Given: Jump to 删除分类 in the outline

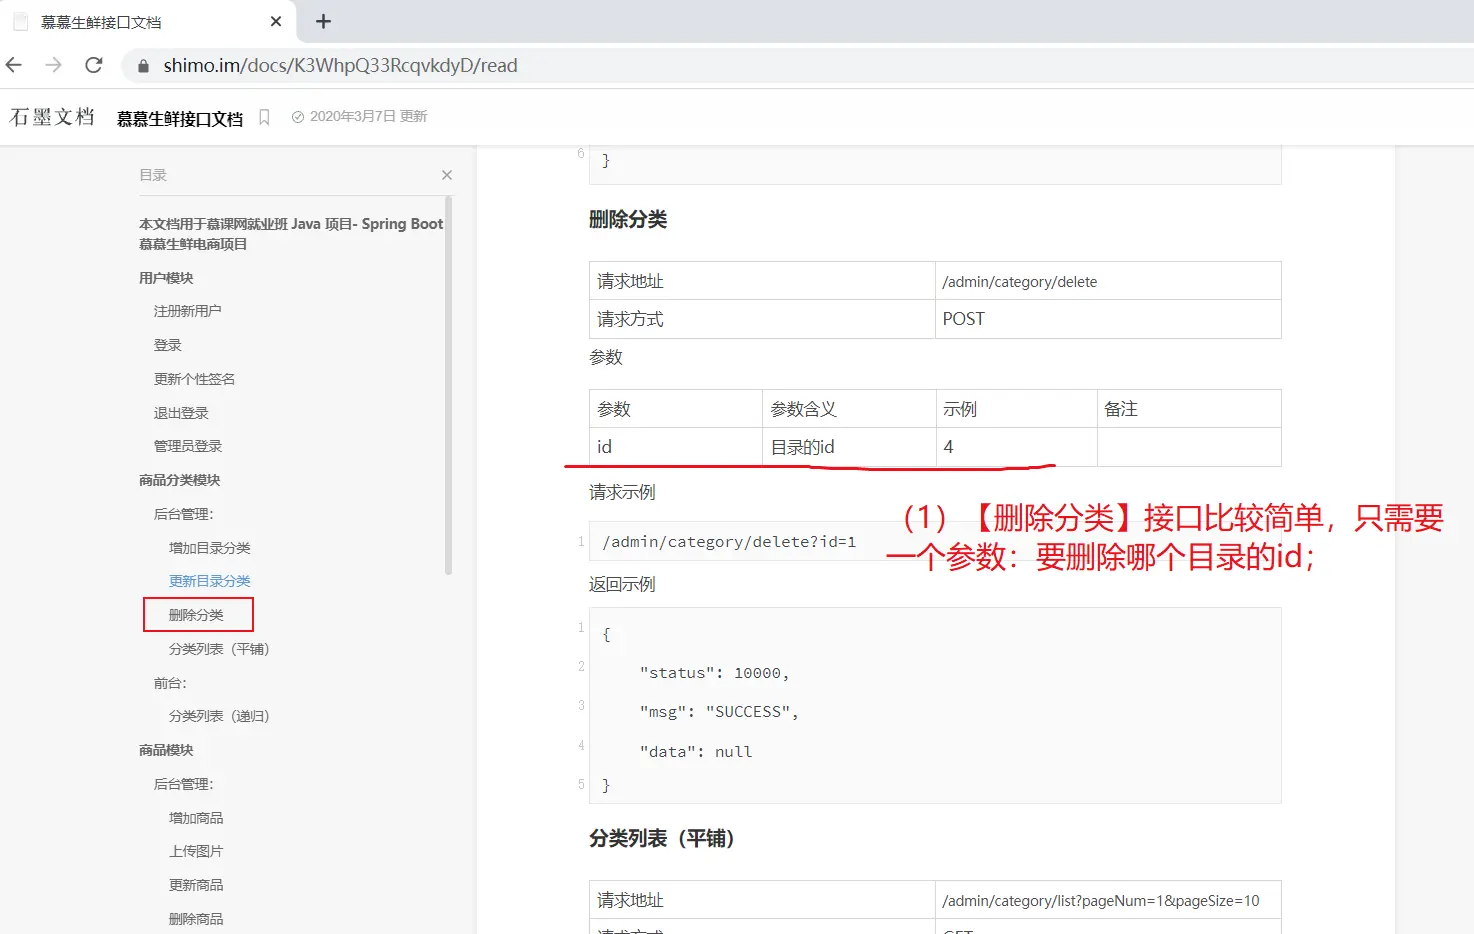Looking at the screenshot, I should click(197, 615).
